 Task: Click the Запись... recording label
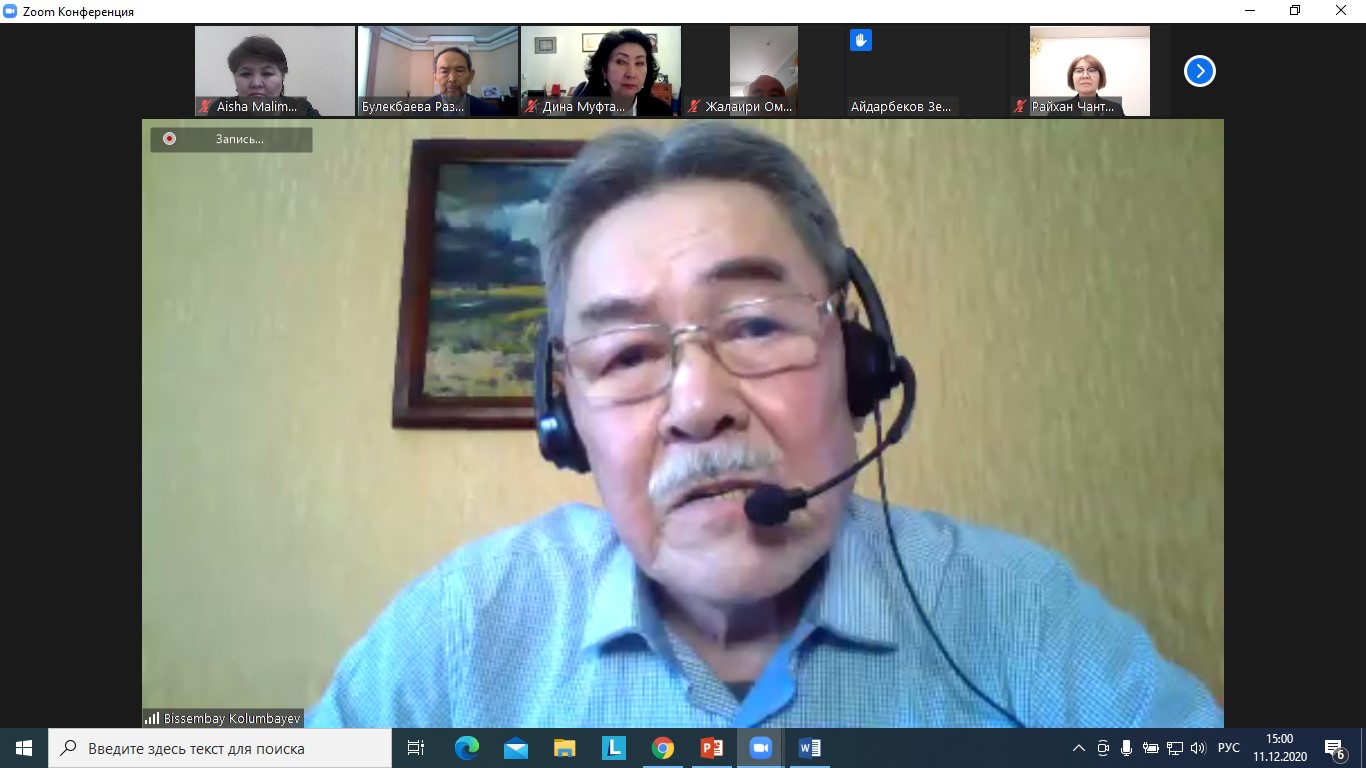(240, 139)
